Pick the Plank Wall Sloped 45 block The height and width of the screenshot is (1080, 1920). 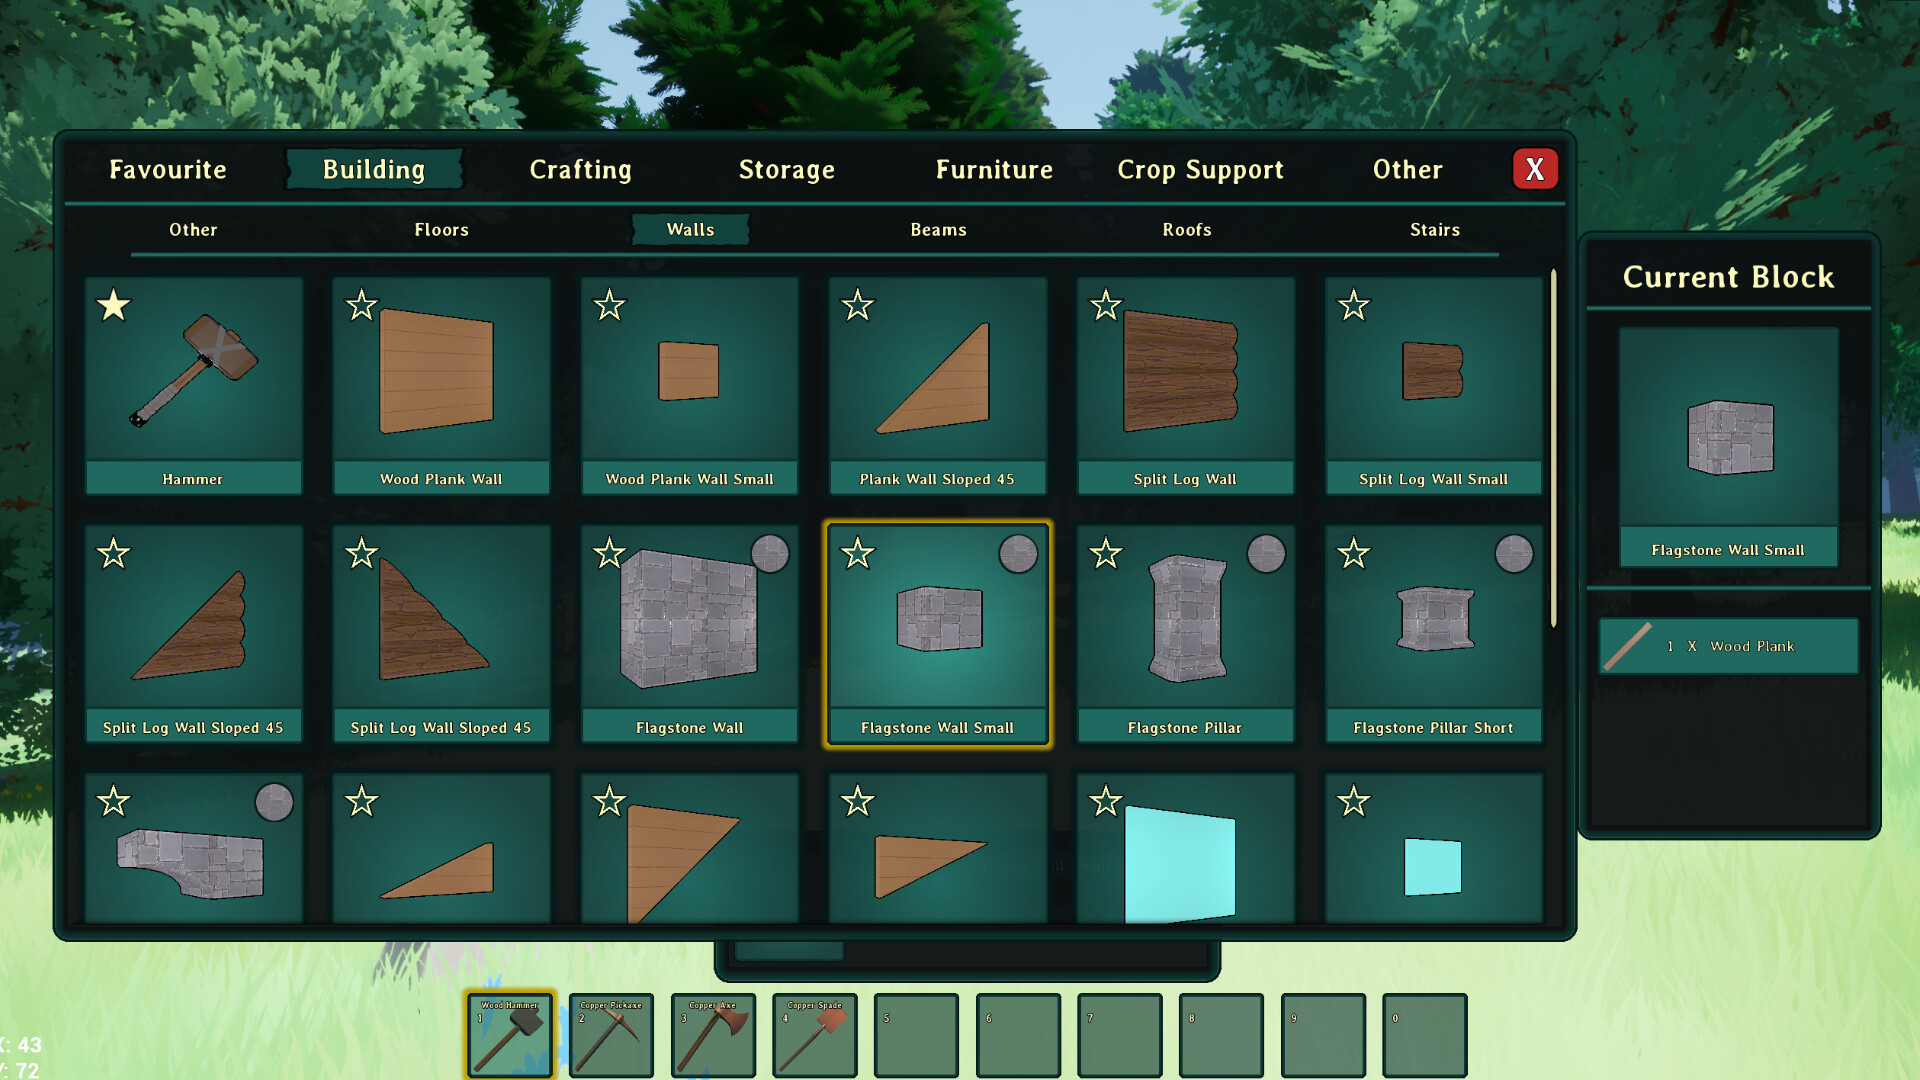[x=937, y=385]
